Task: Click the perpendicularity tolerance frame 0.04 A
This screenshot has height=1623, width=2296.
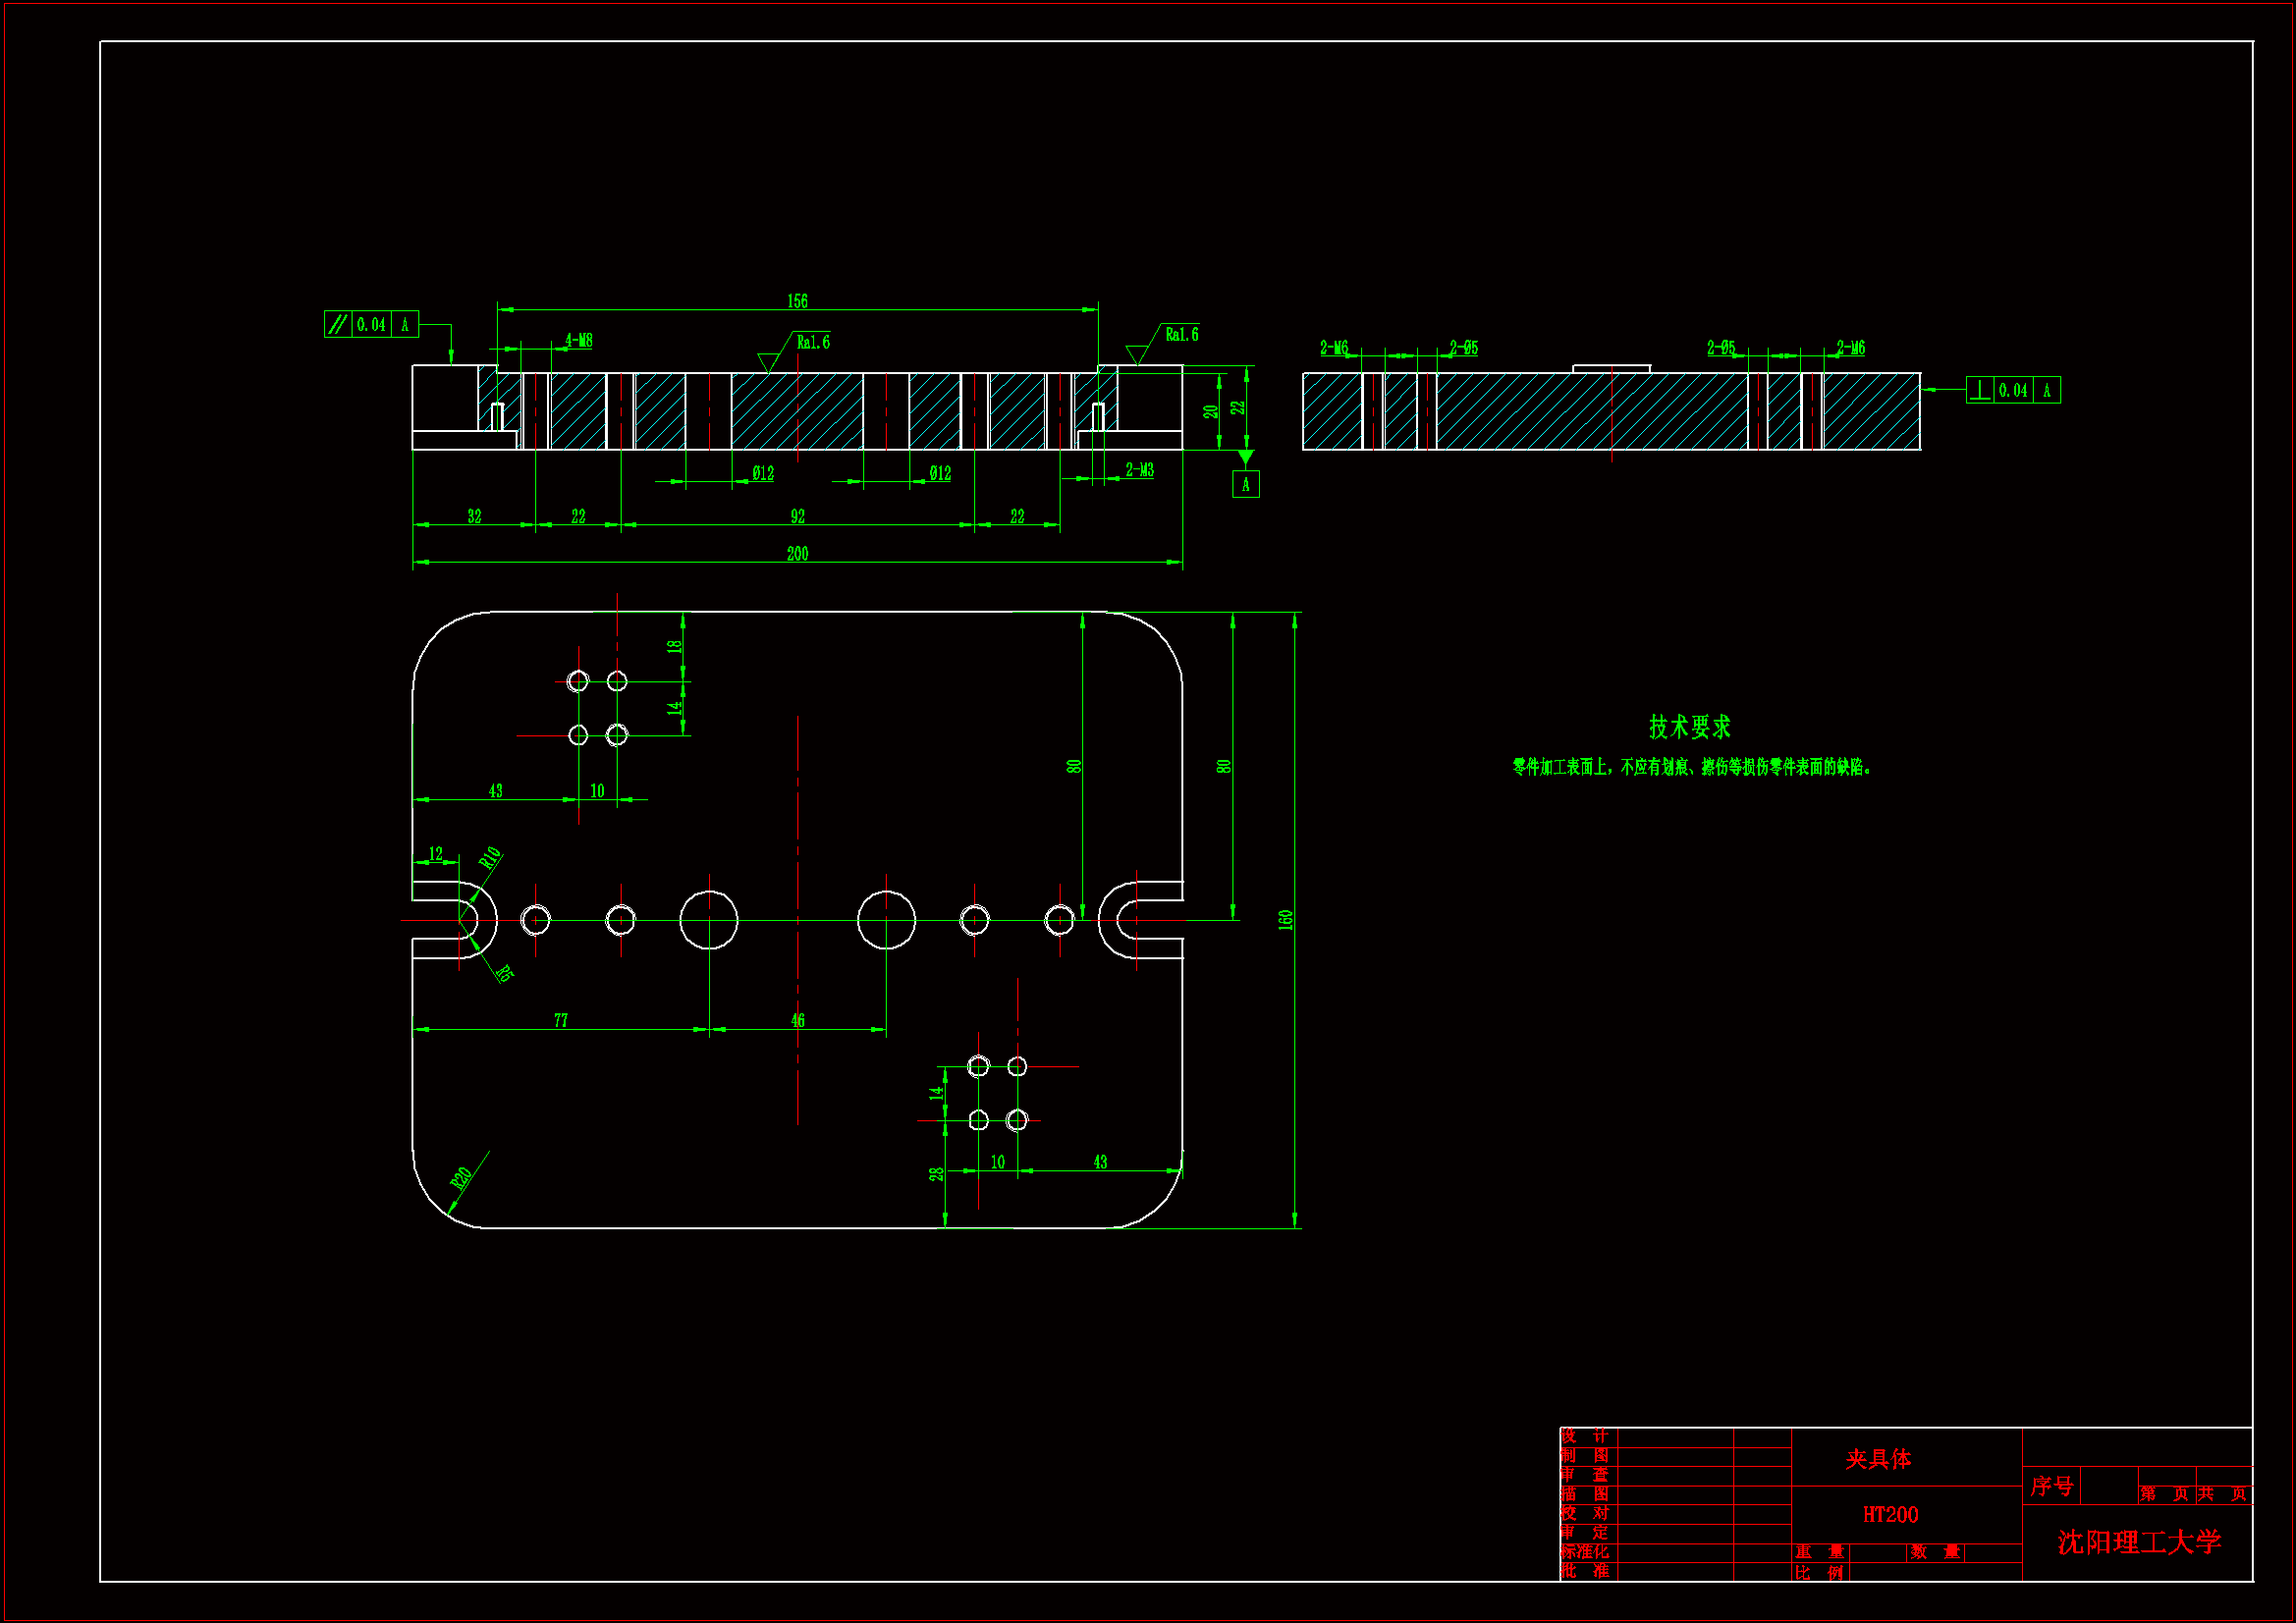Action: click(2012, 390)
